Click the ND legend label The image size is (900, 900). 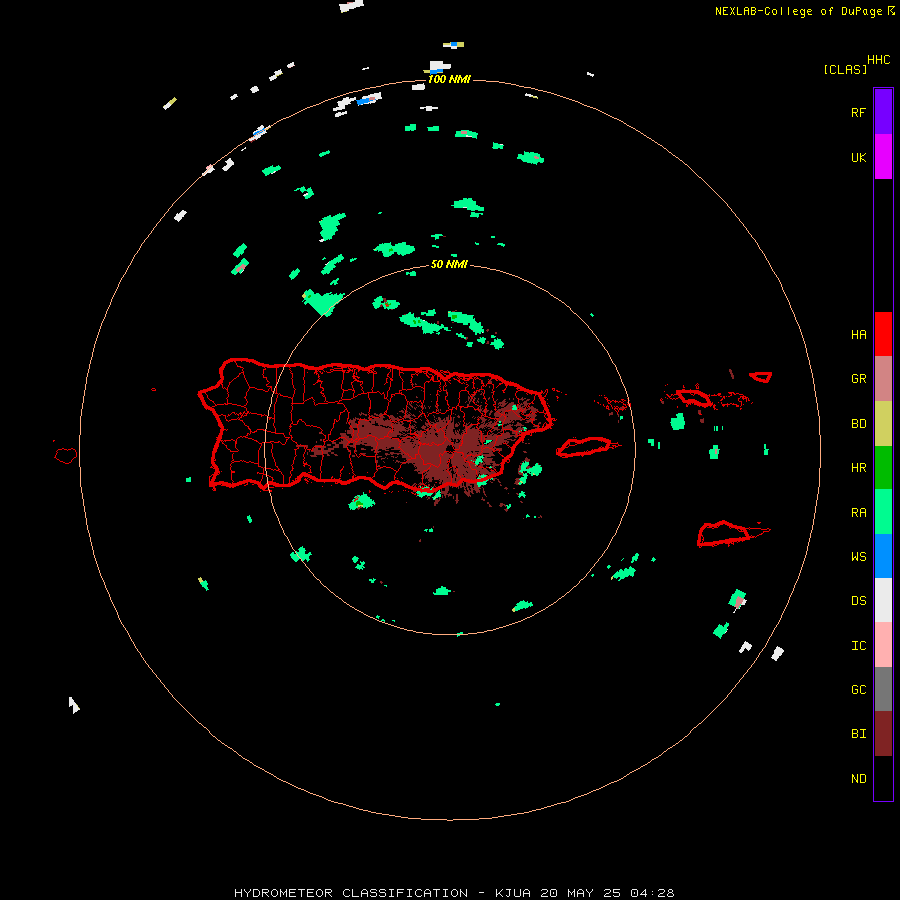point(858,779)
